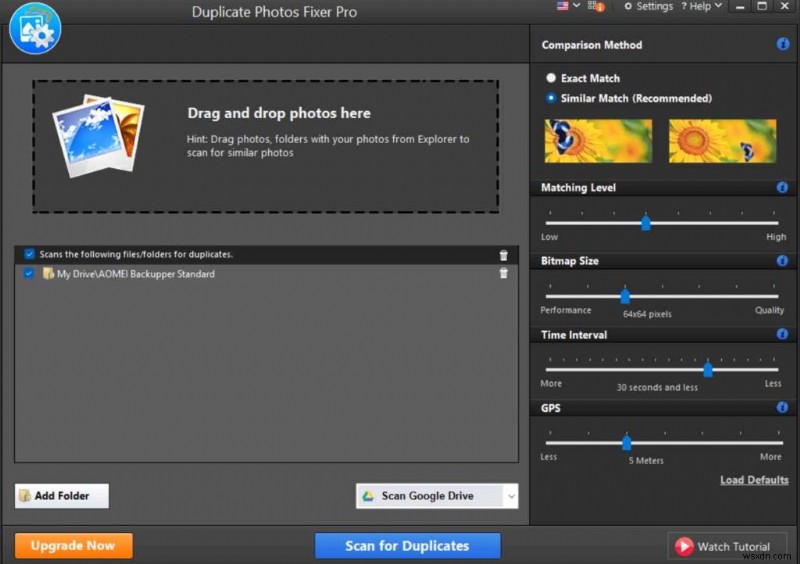Click the left sunflower sample thumbnail
800x564 pixels.
[x=598, y=141]
